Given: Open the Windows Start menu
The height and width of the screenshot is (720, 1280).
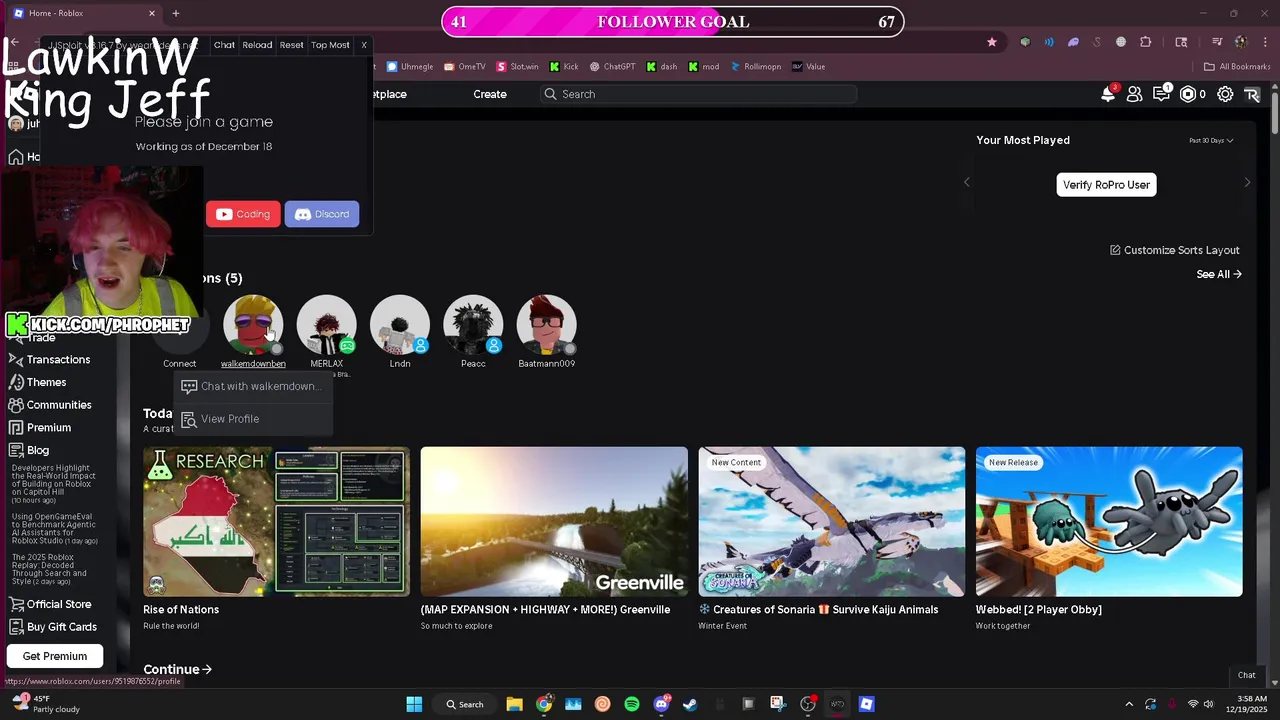Looking at the screenshot, I should point(414,704).
